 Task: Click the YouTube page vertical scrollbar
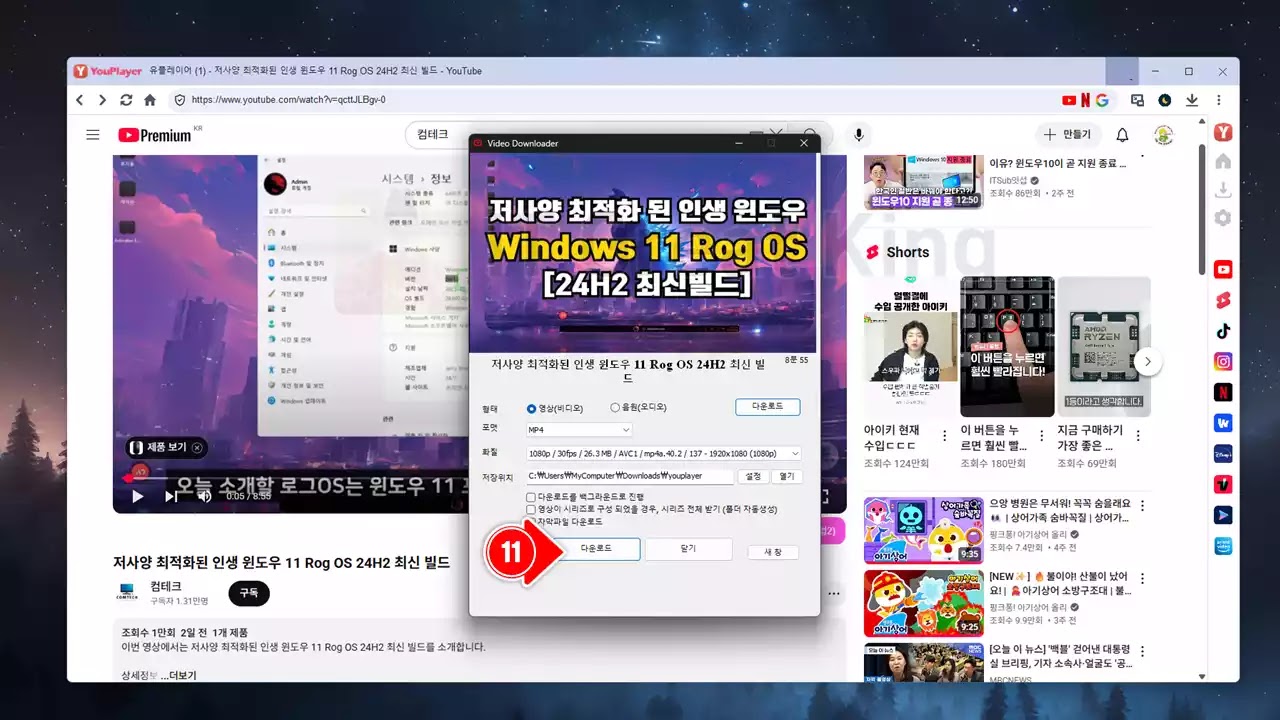tap(1203, 210)
